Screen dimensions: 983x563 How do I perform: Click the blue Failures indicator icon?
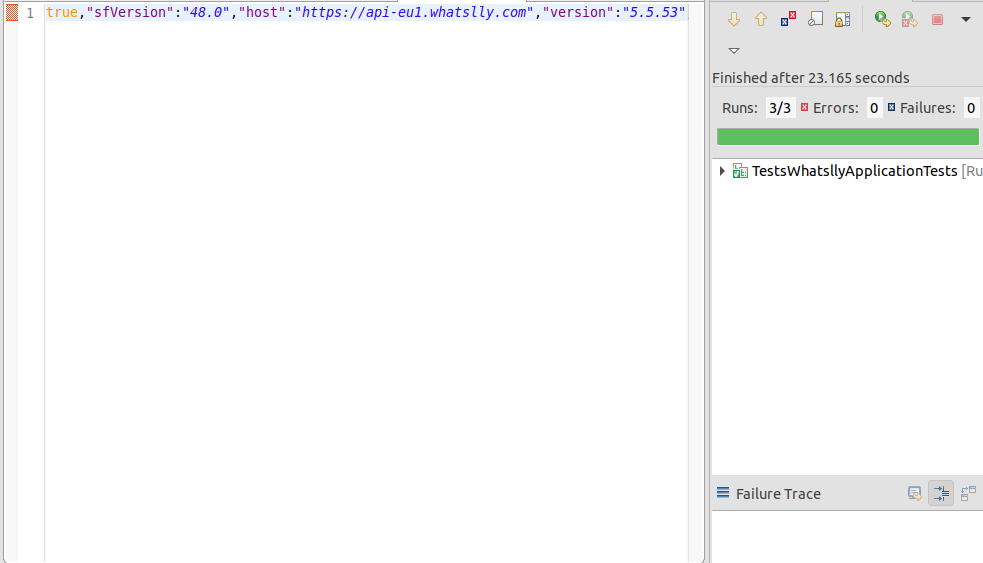(891, 107)
